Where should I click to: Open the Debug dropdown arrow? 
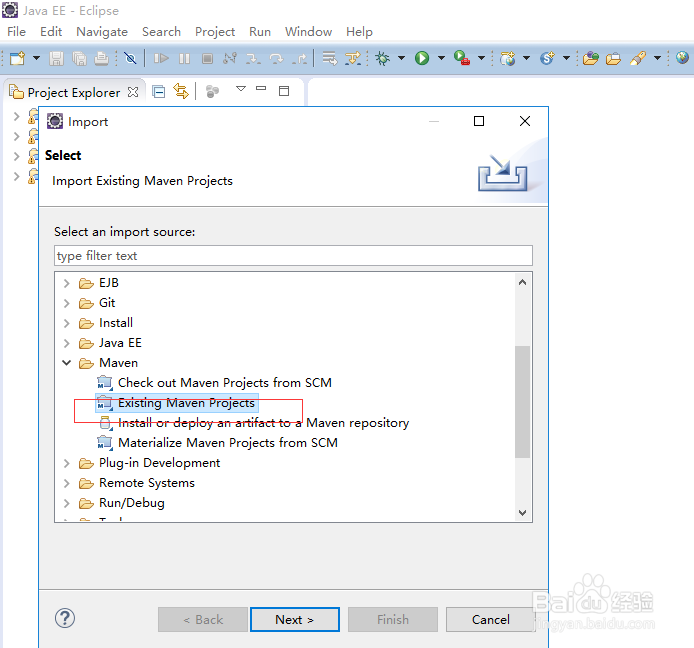tap(401, 58)
